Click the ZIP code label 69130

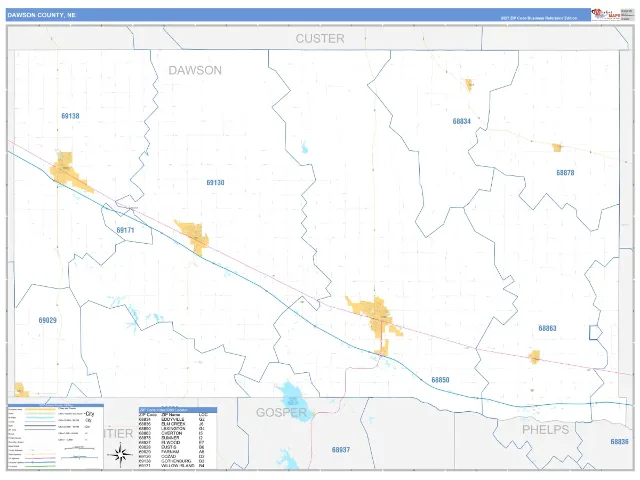(215, 182)
